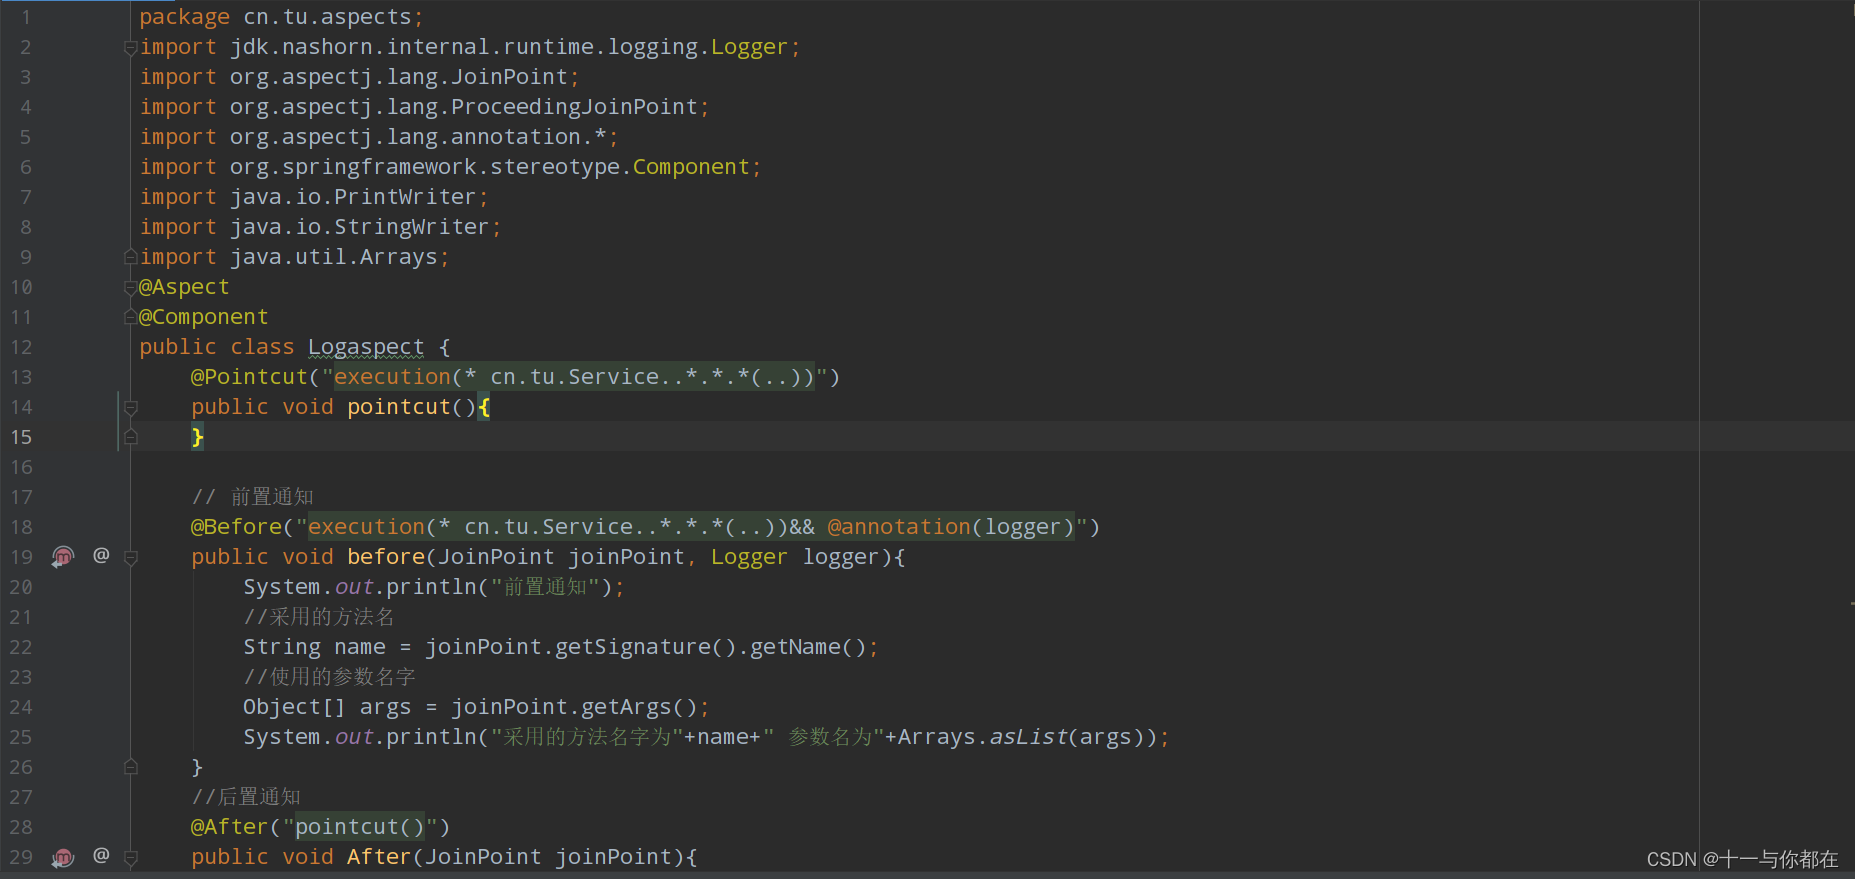Click the @Component annotation

tap(203, 317)
